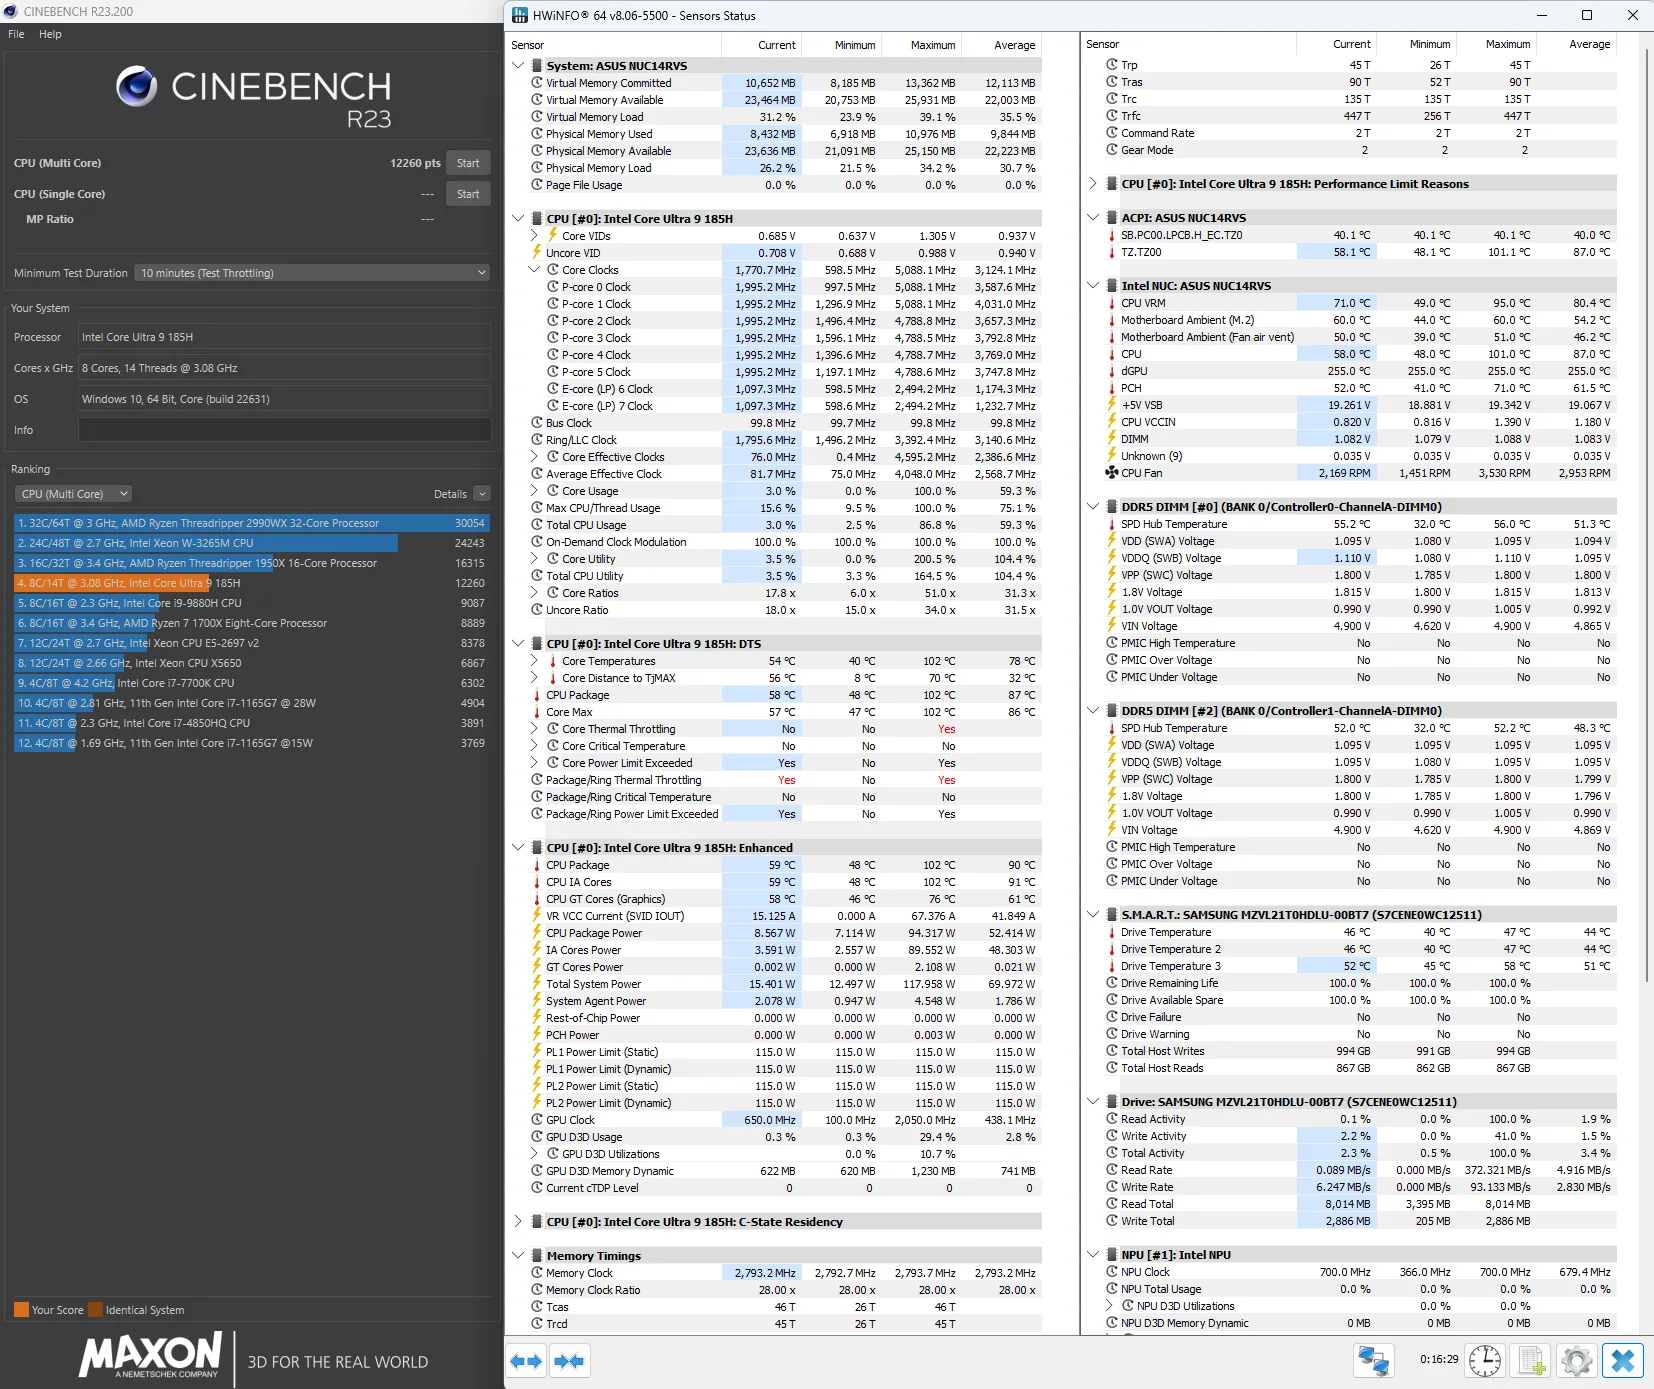Start the CPU (Multi Core) test
The image size is (1654, 1389).
click(468, 163)
